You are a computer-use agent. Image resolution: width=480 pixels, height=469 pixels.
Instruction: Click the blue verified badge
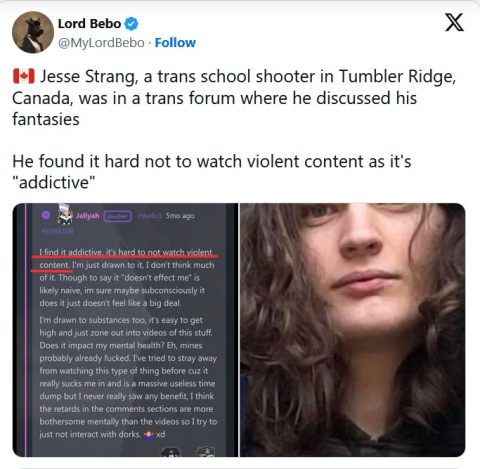tap(131, 24)
